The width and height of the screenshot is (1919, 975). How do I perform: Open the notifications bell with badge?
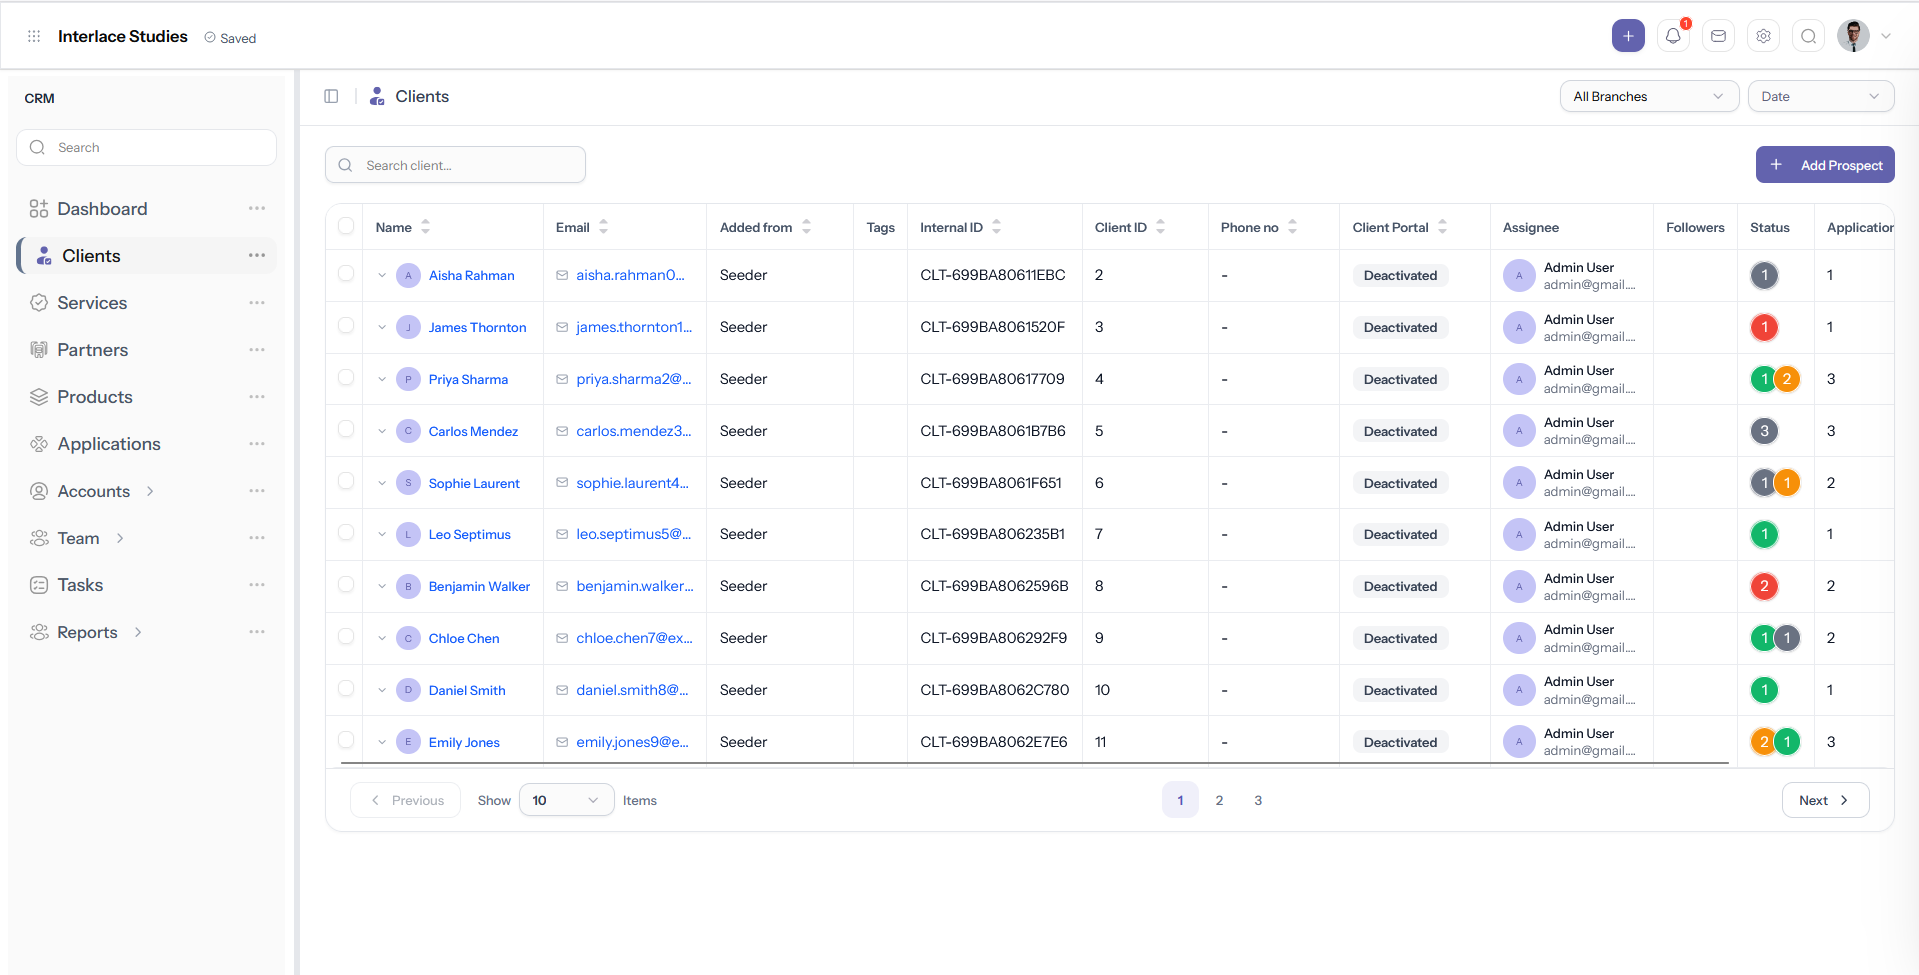click(x=1673, y=35)
